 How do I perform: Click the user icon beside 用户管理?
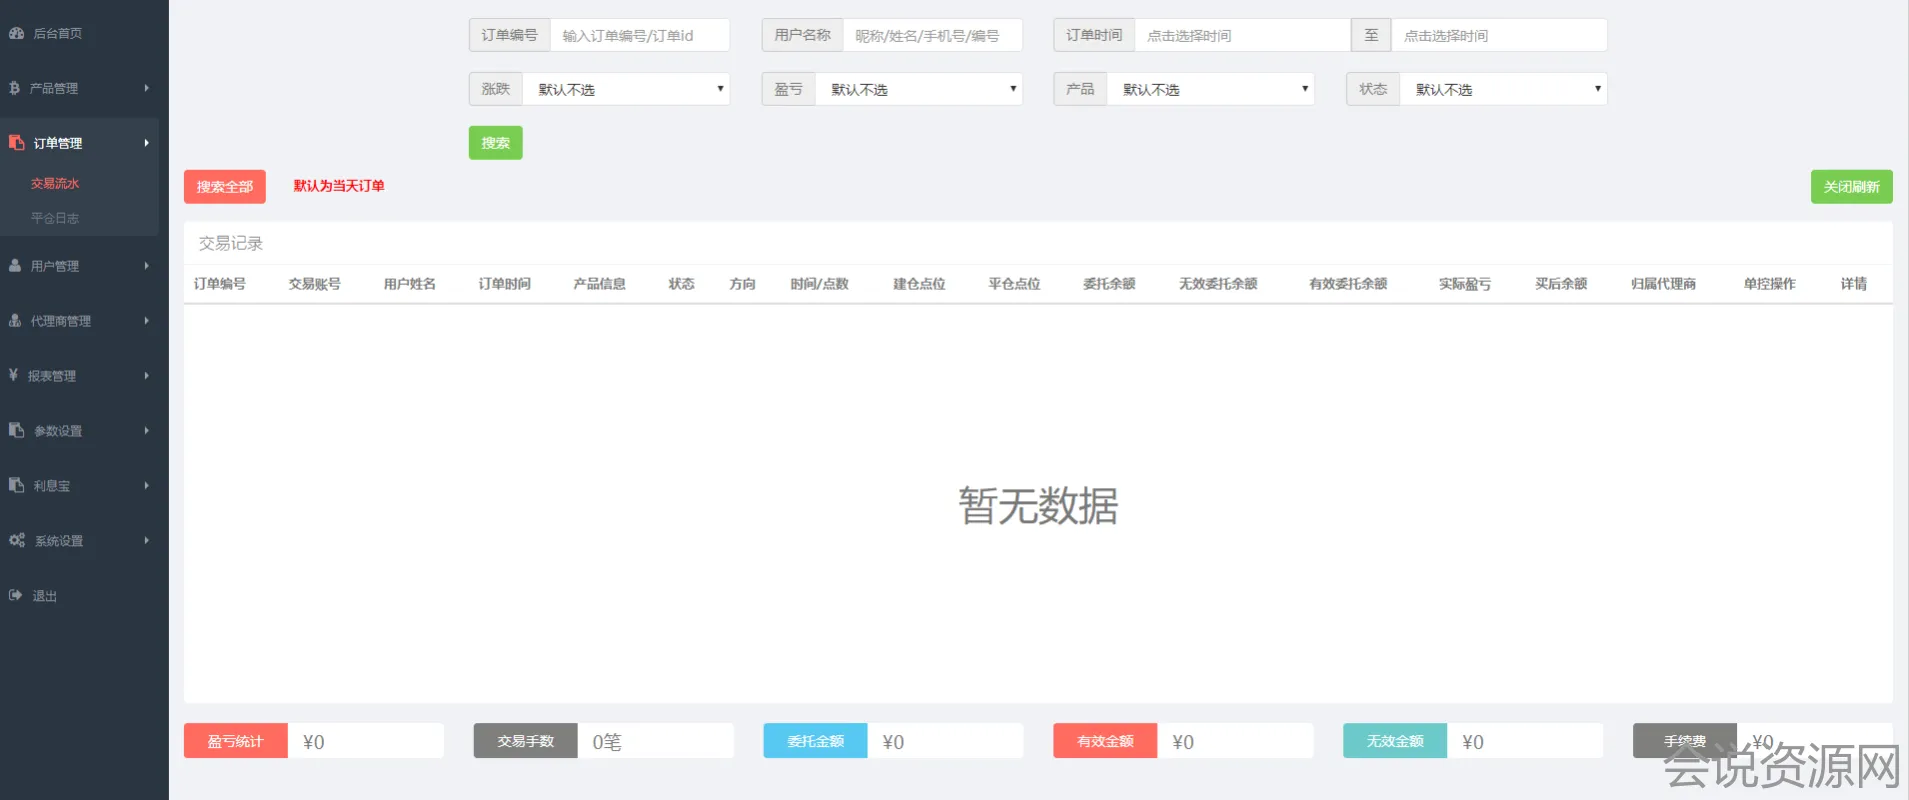(15, 266)
